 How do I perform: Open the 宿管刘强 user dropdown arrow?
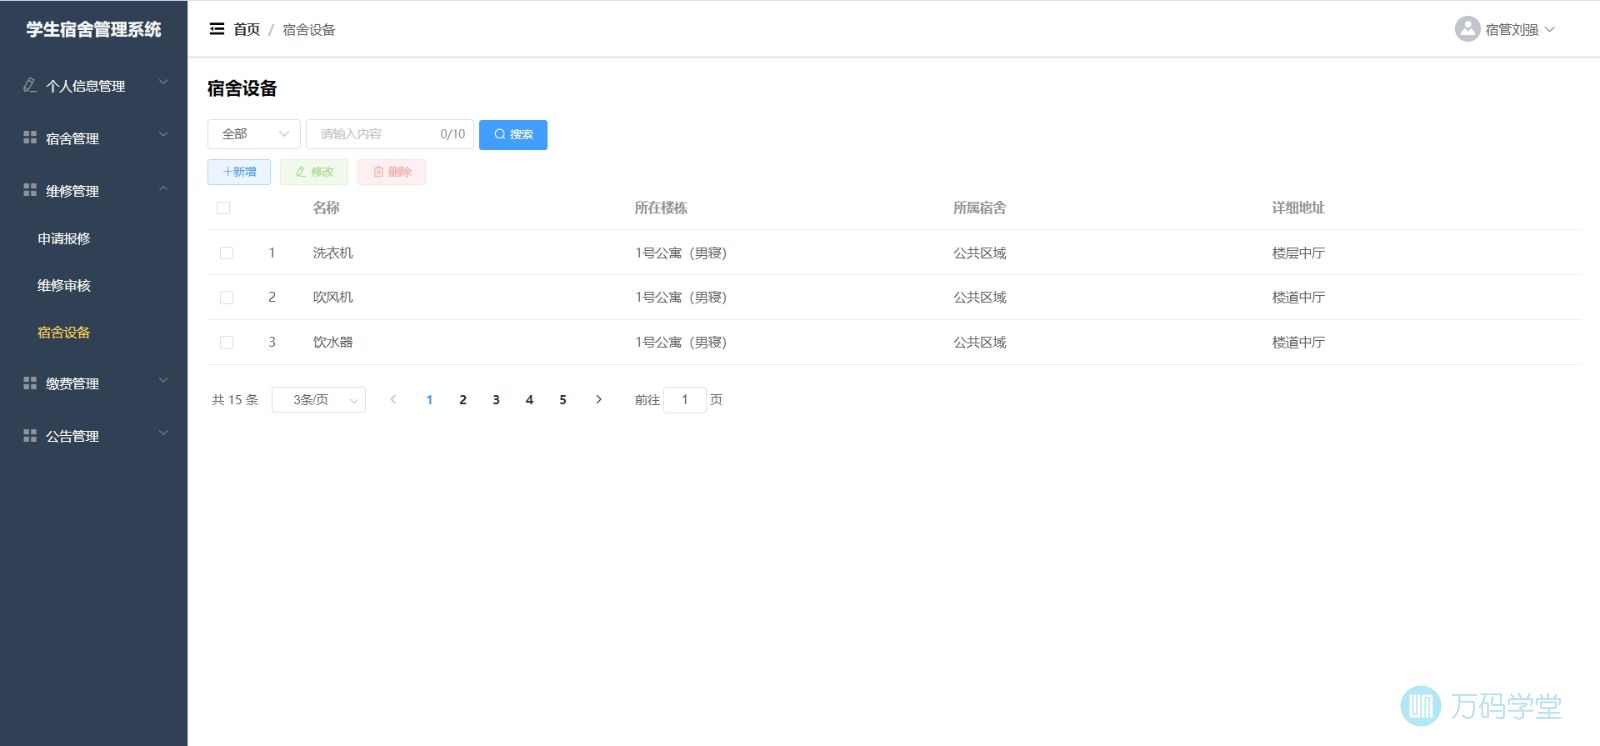[1550, 29]
